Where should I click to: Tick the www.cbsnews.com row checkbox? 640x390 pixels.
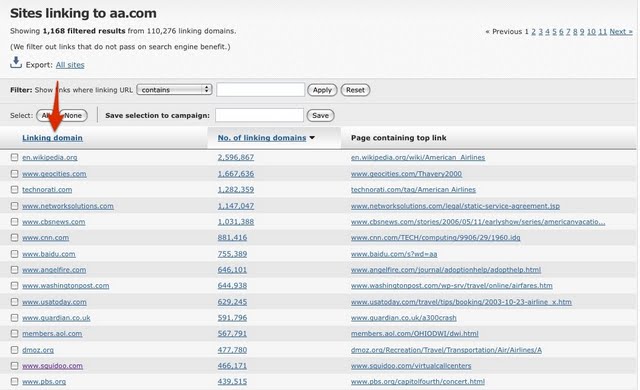click(x=15, y=222)
